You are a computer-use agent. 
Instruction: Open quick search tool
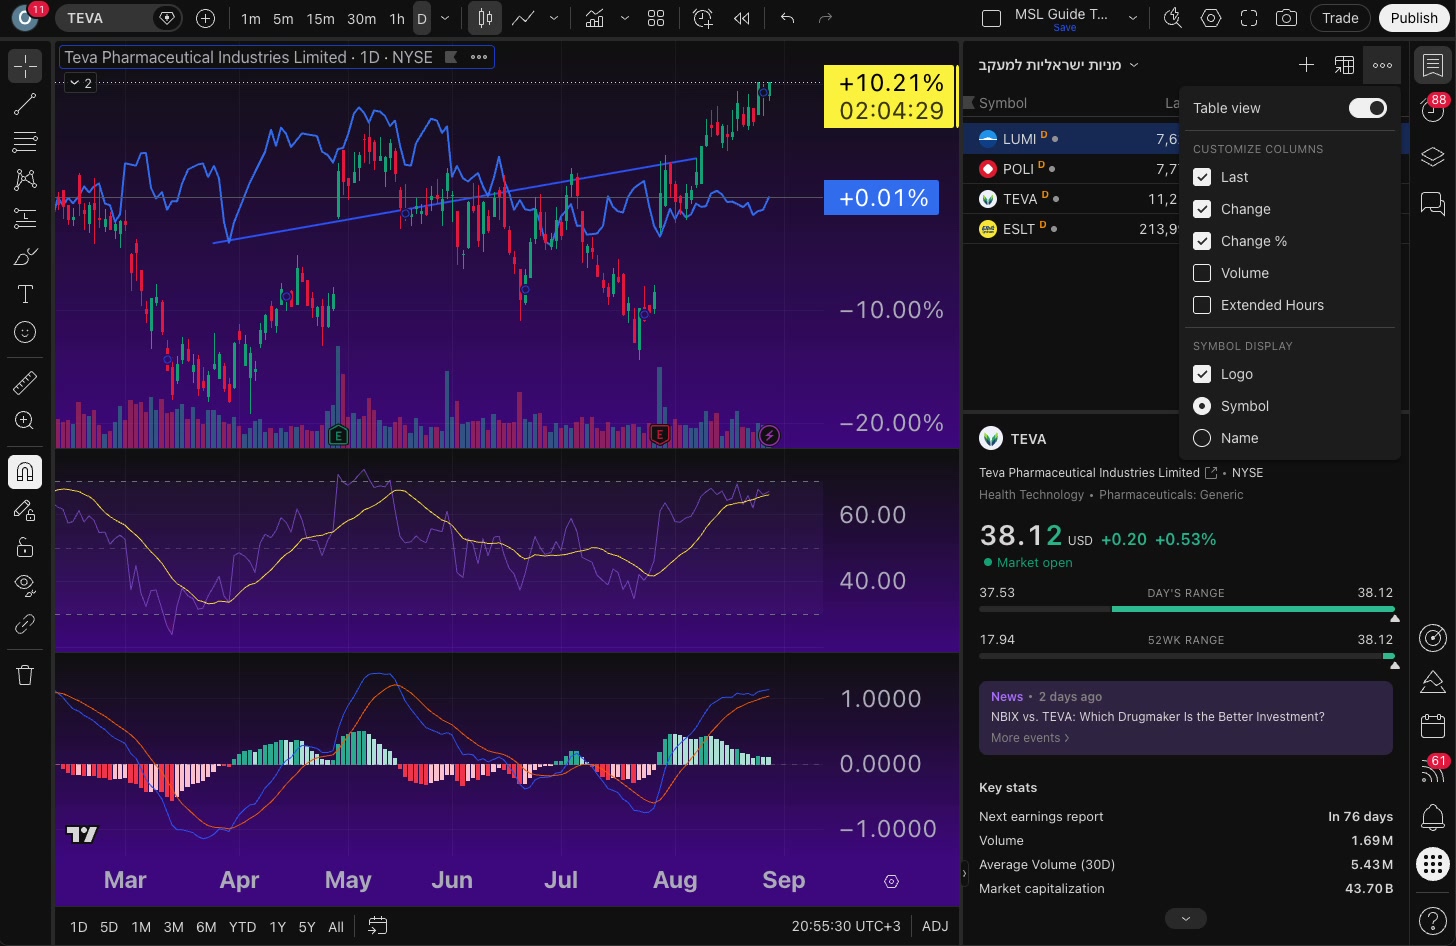coord(1173,18)
